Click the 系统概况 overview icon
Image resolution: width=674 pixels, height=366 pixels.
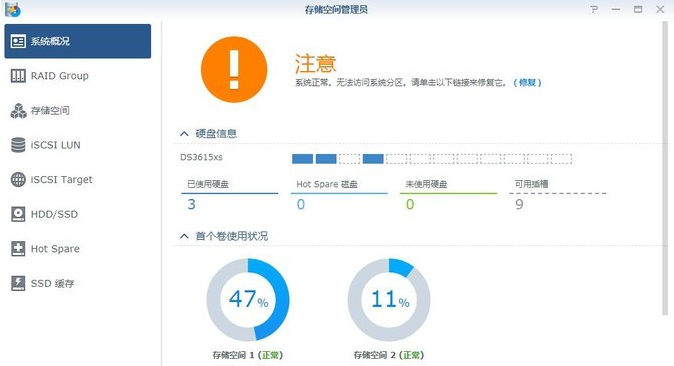click(x=18, y=41)
